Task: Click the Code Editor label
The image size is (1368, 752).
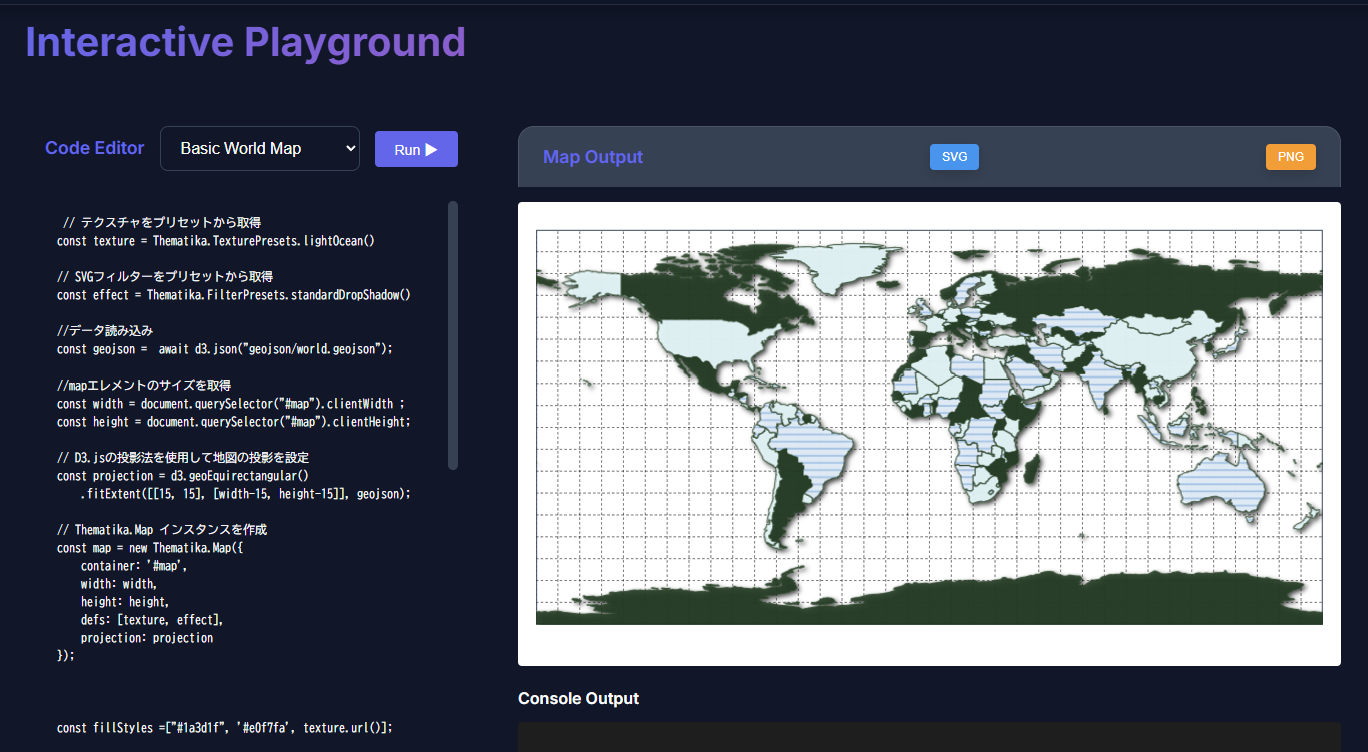Action: coord(94,148)
